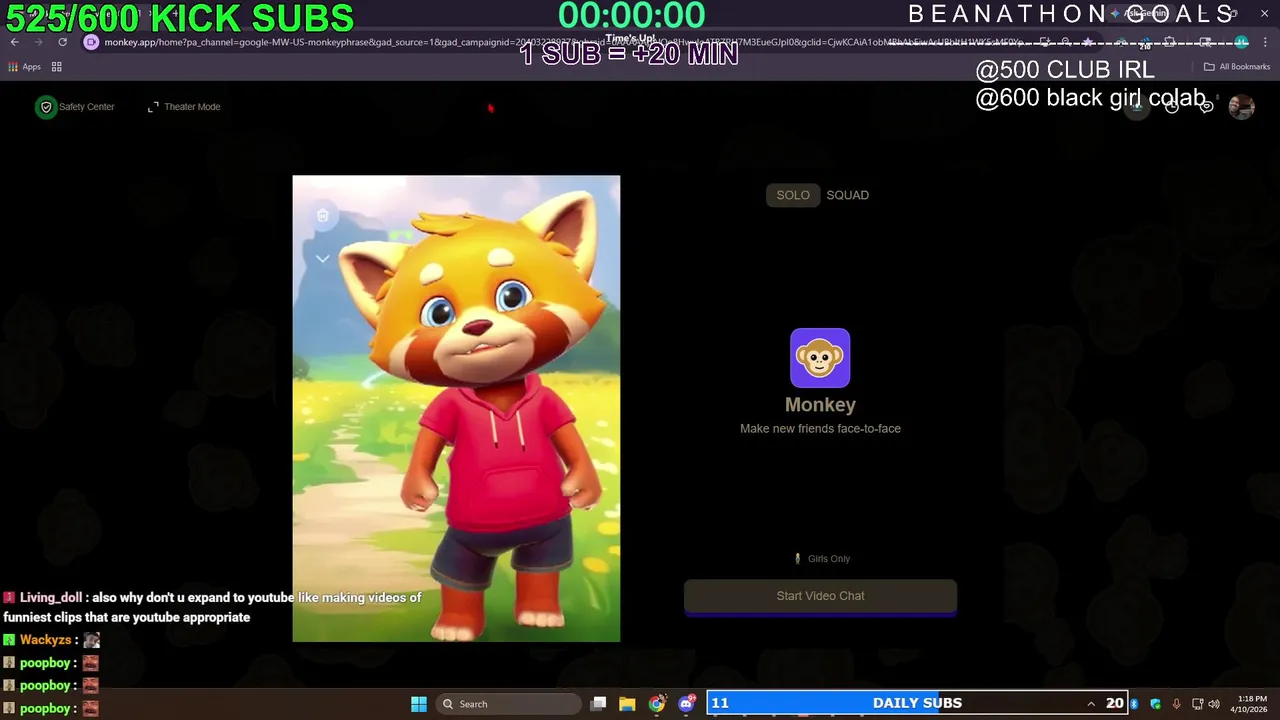
Task: Open Discord from the taskbar
Action: (x=686, y=704)
